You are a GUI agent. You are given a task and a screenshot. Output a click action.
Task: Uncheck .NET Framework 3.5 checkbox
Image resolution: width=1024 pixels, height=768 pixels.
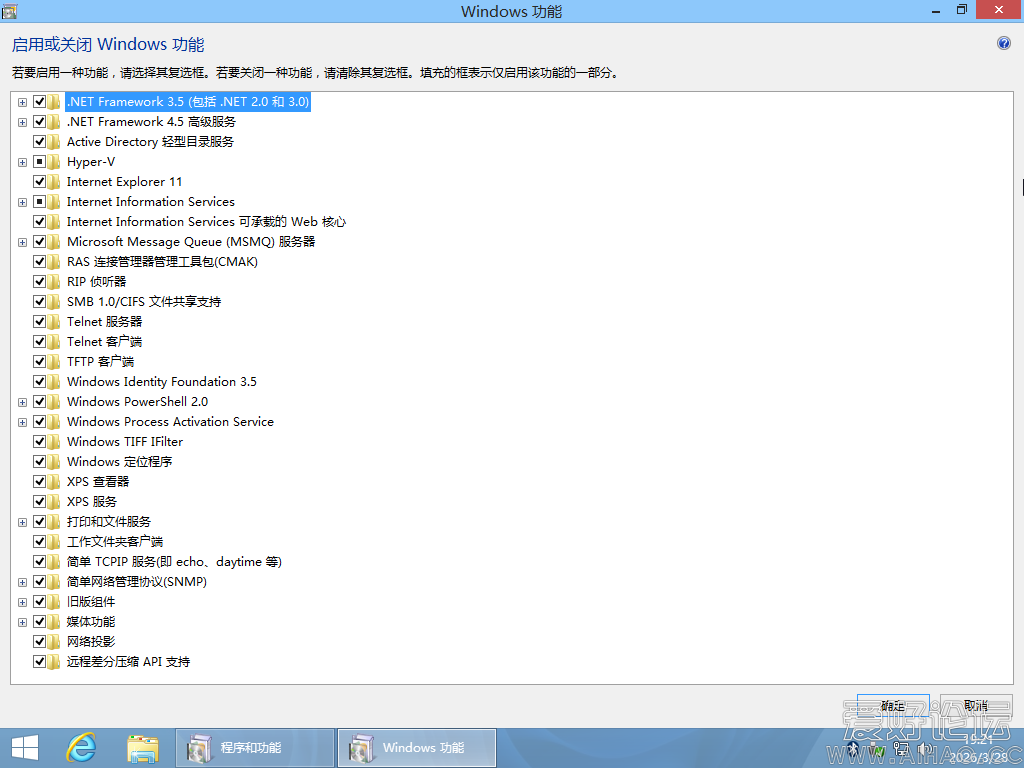39,102
